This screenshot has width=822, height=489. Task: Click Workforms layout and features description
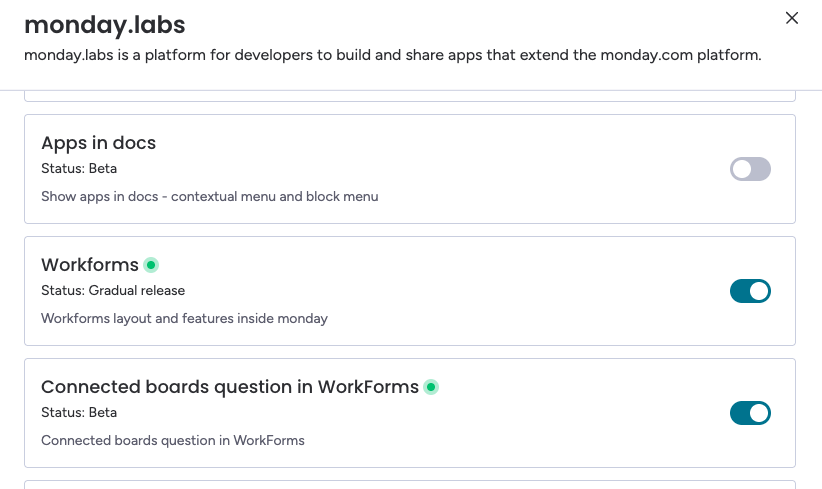[184, 318]
